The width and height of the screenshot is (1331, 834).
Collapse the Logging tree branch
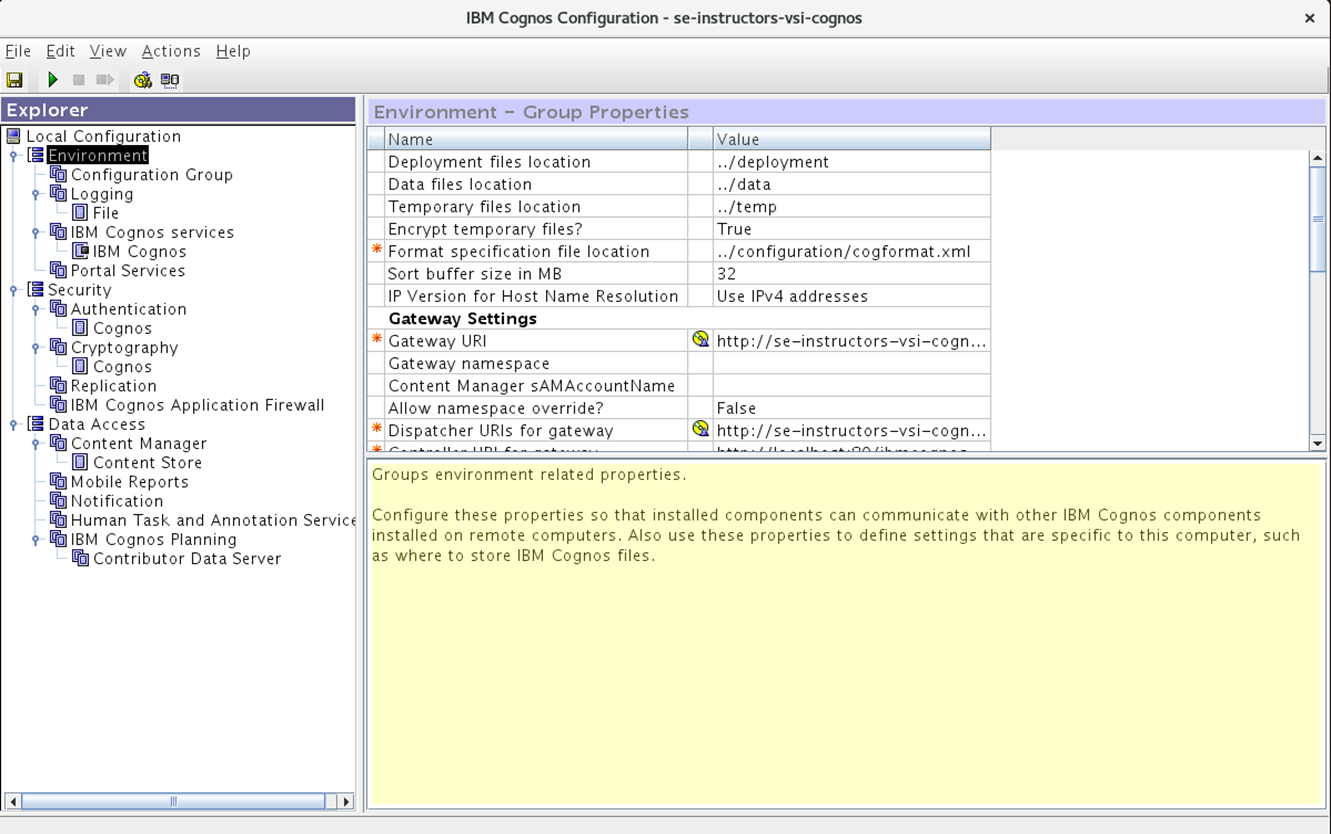[36, 194]
